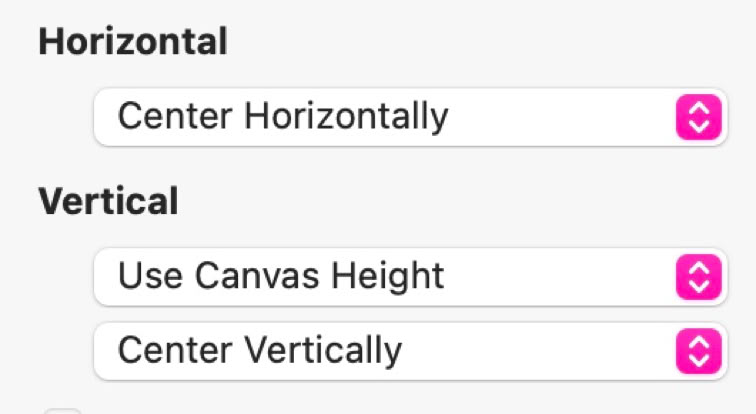756x414 pixels.
Task: Toggle the checkbox below Center Vertically
Action: (x=64, y=410)
